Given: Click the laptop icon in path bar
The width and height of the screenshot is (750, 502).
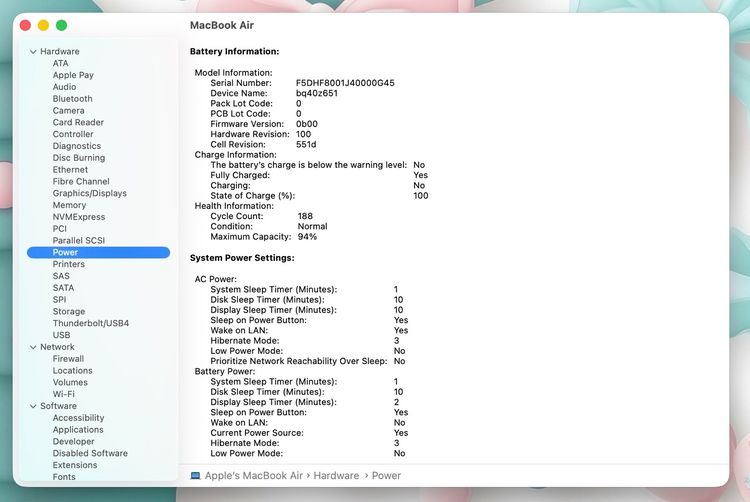Looking at the screenshot, I should click(195, 476).
